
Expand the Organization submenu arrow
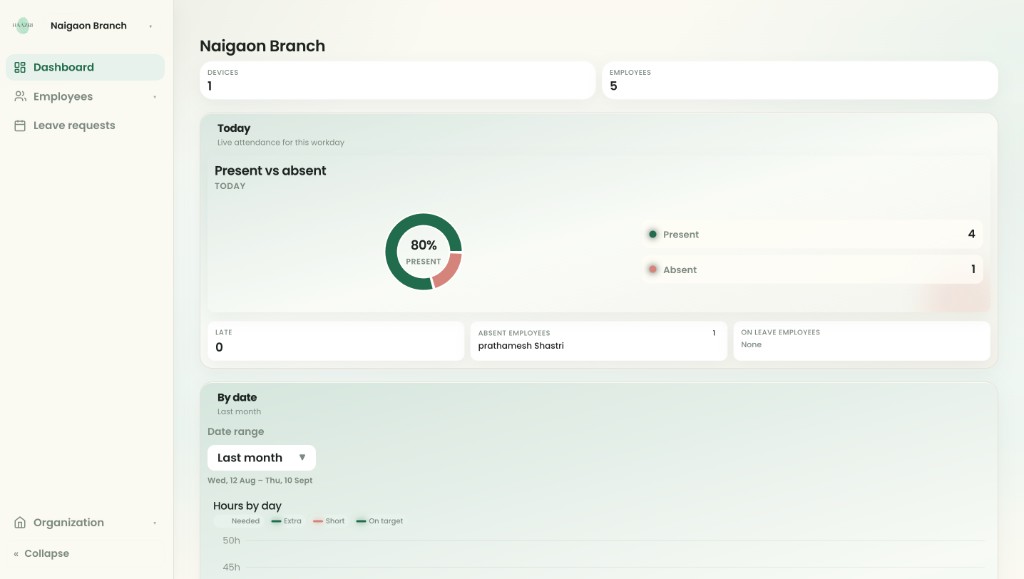[x=155, y=523]
